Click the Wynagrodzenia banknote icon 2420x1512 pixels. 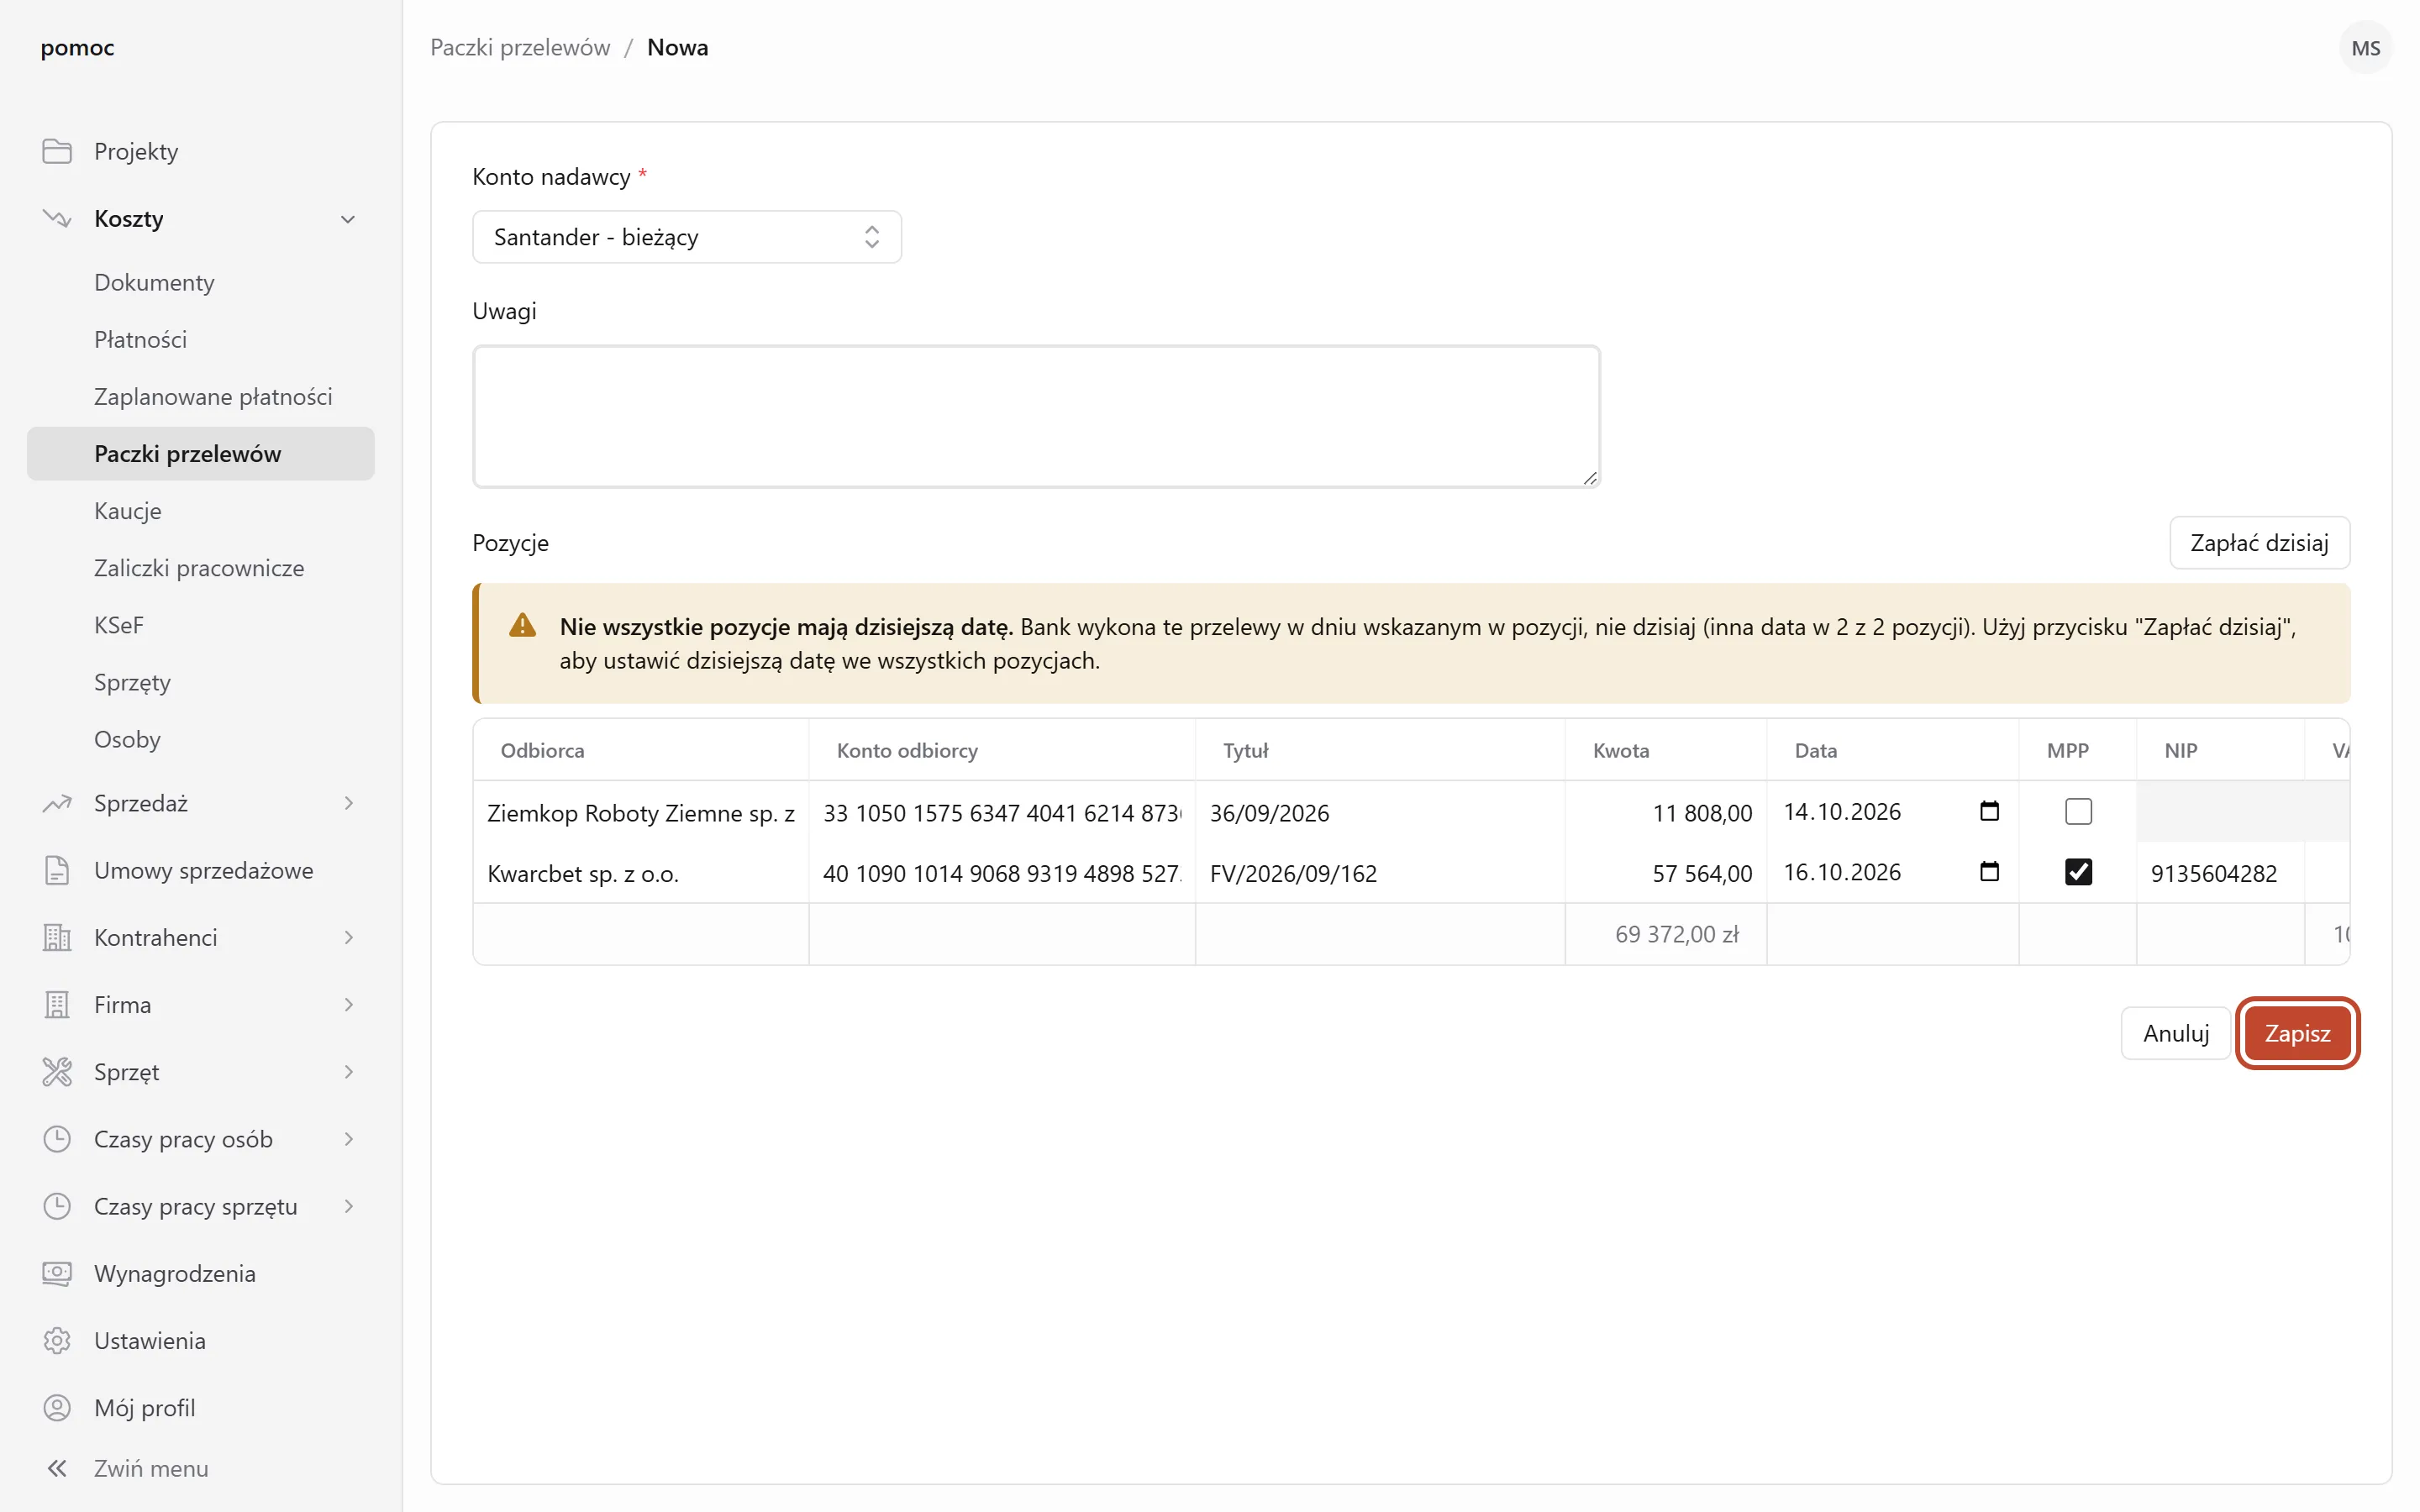(57, 1273)
